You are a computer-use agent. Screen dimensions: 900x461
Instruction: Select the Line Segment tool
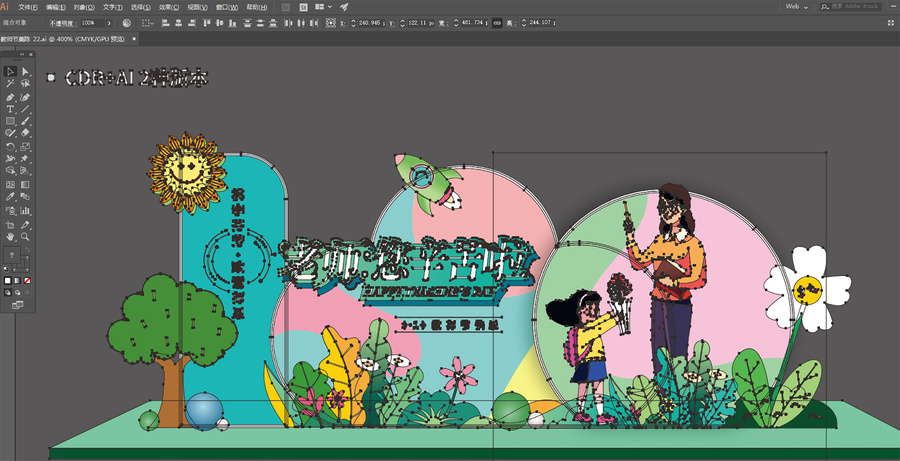click(x=25, y=109)
